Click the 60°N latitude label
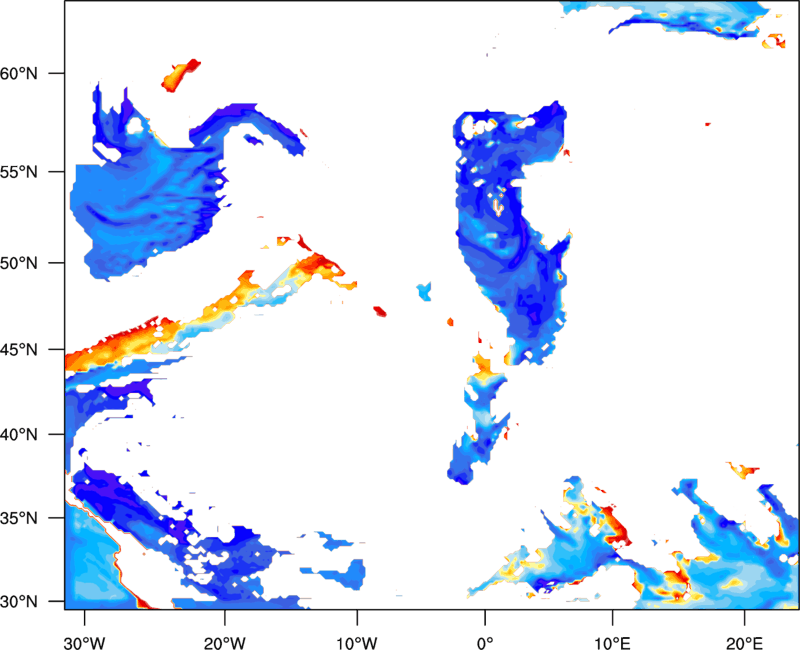Screen dimensions: 800x650 pyautogui.click(x=18, y=74)
